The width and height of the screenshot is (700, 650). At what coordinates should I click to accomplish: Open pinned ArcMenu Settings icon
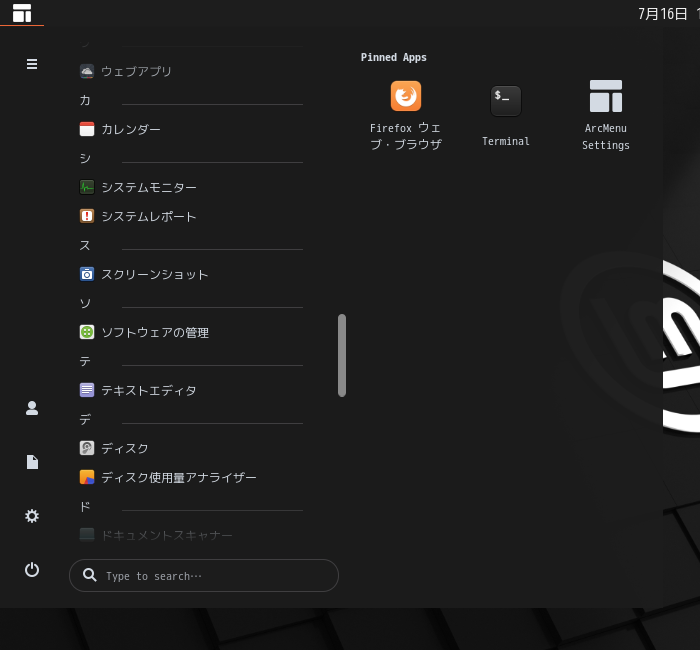click(x=606, y=96)
